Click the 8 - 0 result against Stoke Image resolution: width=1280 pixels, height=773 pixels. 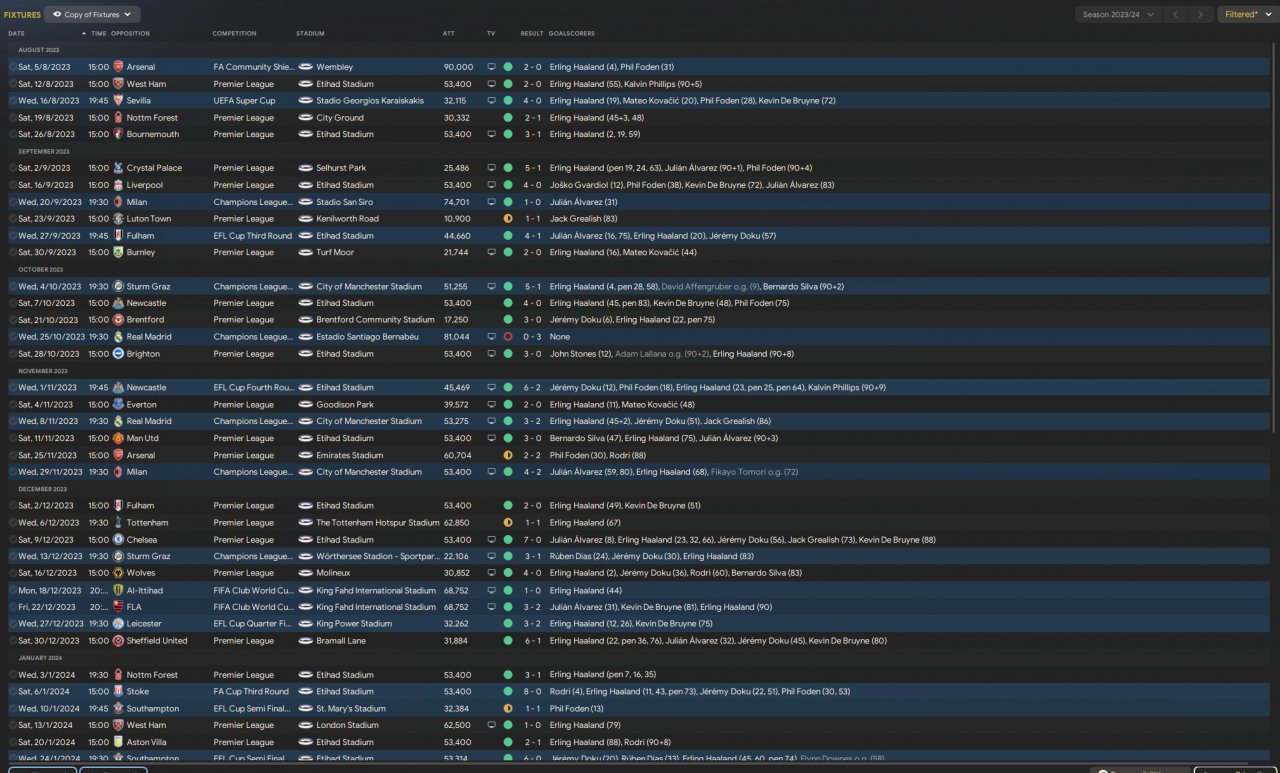[532, 692]
